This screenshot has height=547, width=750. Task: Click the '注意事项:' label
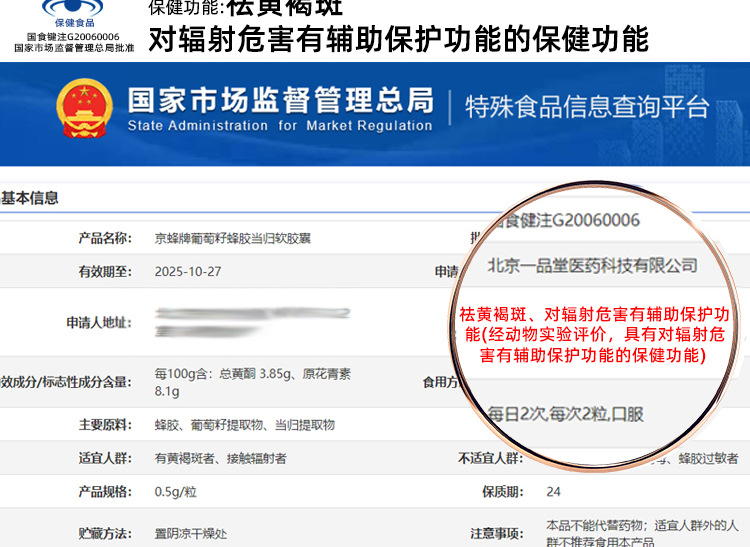(496, 534)
